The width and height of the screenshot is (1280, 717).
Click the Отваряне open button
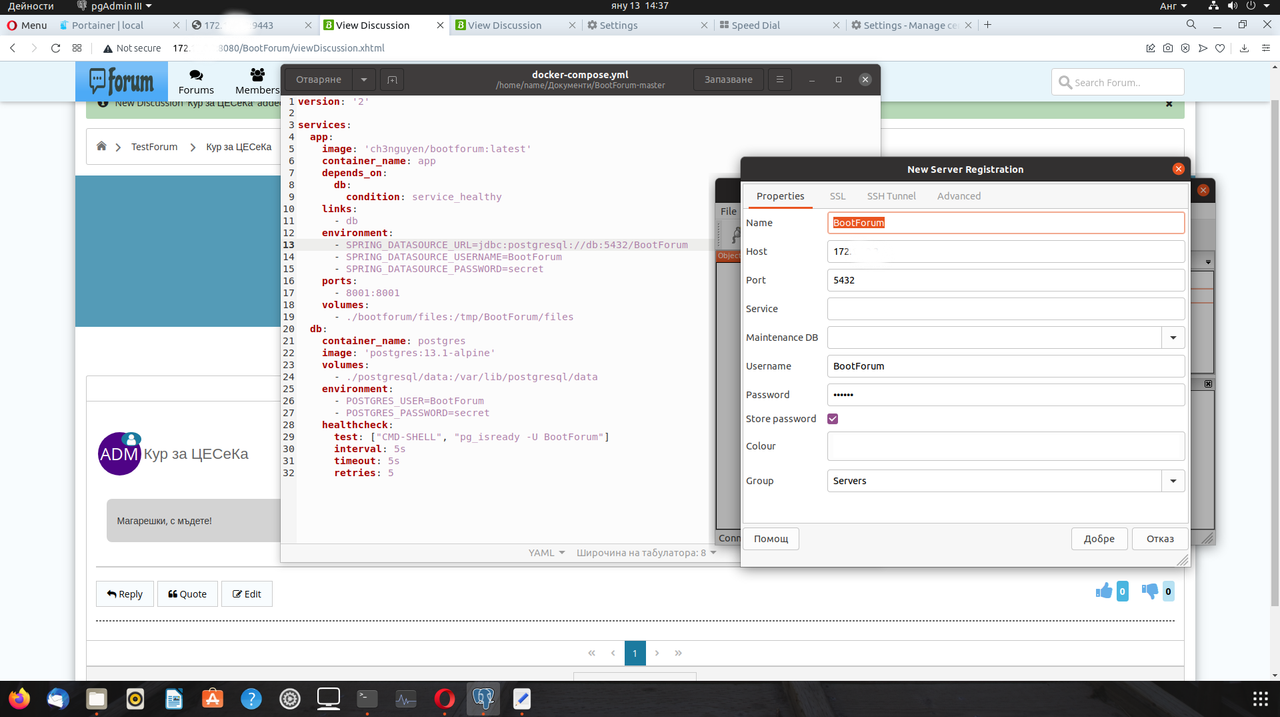coord(319,80)
